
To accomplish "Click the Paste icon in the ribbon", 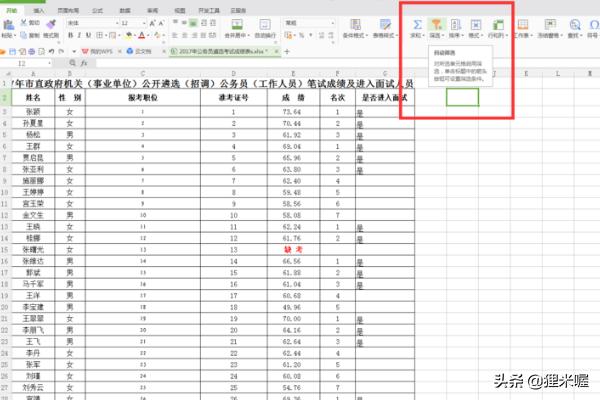I will (x=8, y=25).
